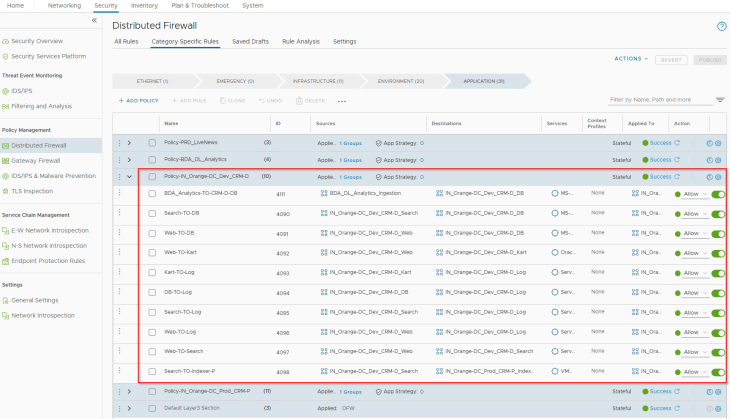
Task: Open settings gear for Policy-BDA_DL_Analytics
Action: 718,160
